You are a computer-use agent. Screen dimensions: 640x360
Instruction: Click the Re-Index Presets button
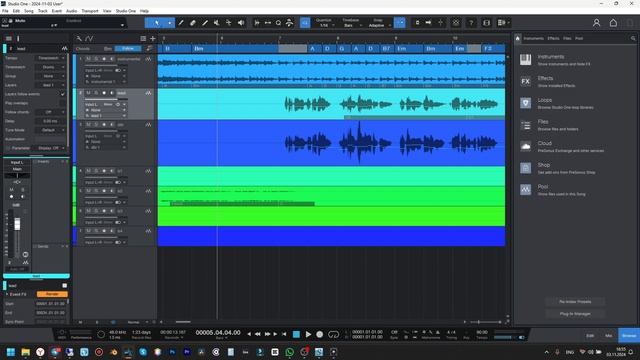click(x=575, y=302)
